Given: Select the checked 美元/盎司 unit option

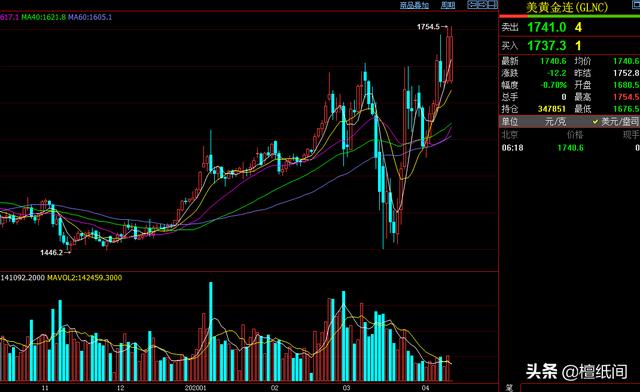Looking at the screenshot, I should (615, 121).
